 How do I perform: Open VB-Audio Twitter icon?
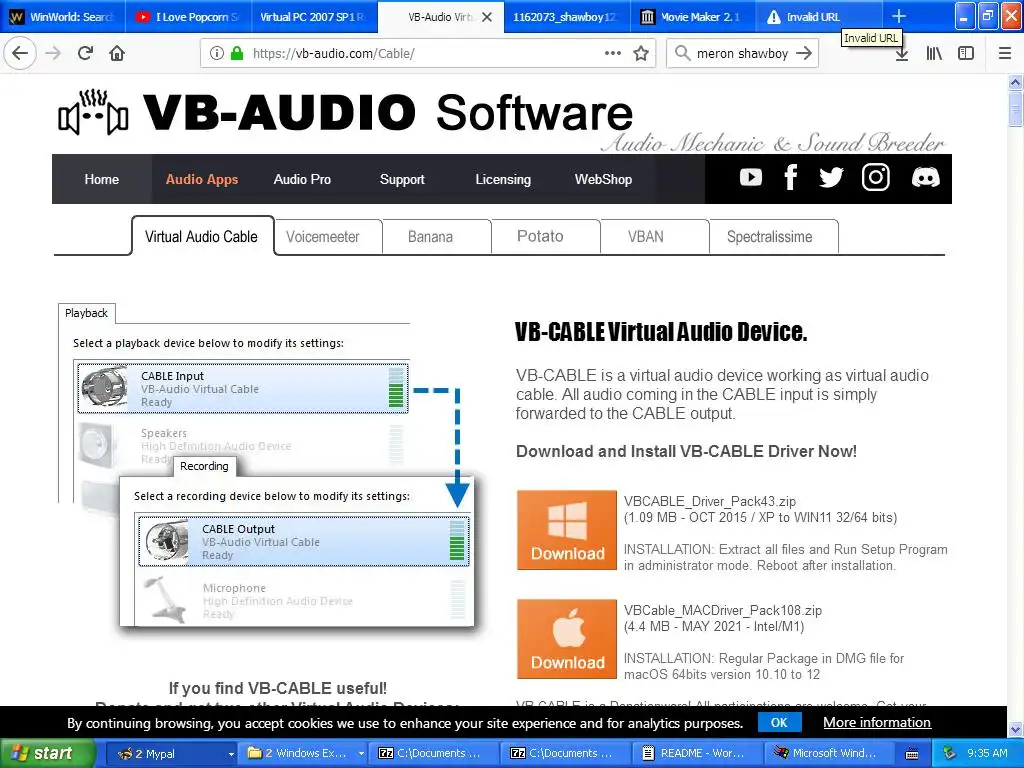point(831,177)
